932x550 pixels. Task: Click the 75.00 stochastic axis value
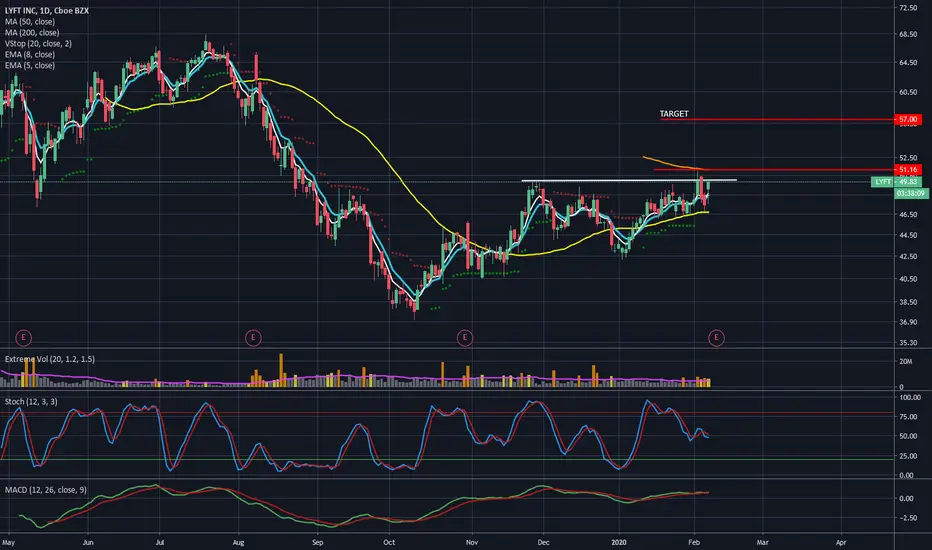910,417
